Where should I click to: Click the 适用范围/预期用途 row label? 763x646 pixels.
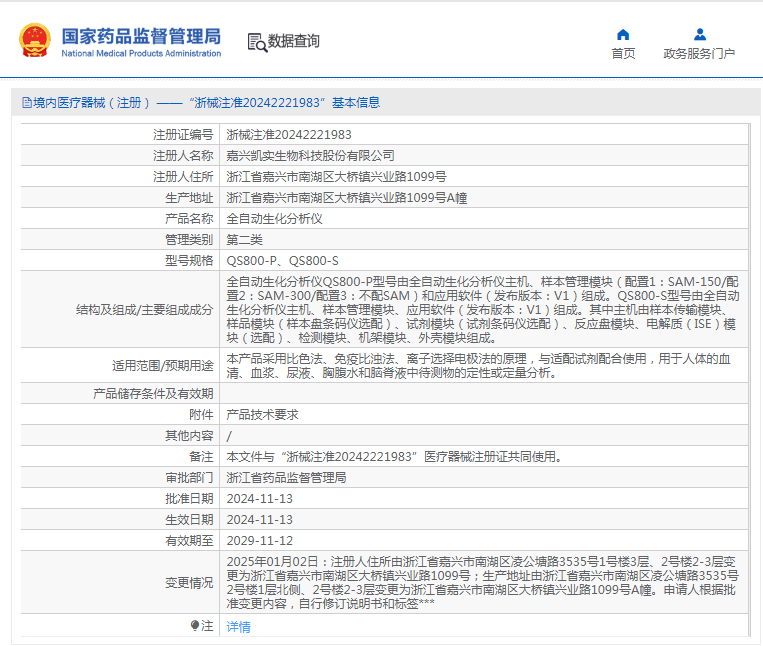pos(163,365)
